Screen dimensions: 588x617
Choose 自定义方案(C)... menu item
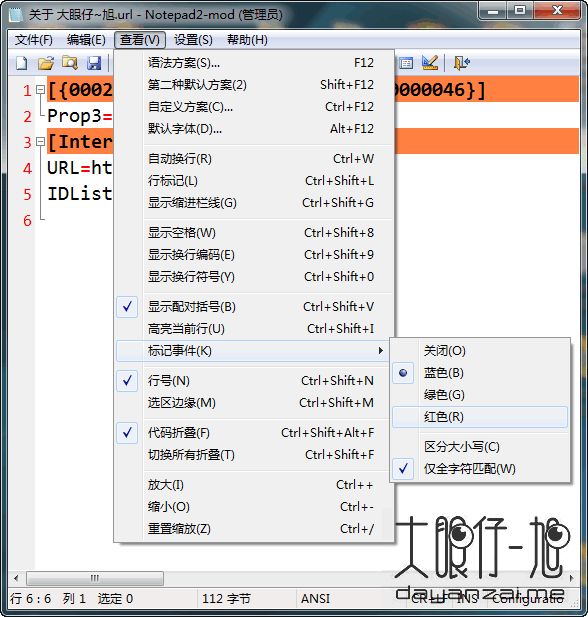[255, 107]
